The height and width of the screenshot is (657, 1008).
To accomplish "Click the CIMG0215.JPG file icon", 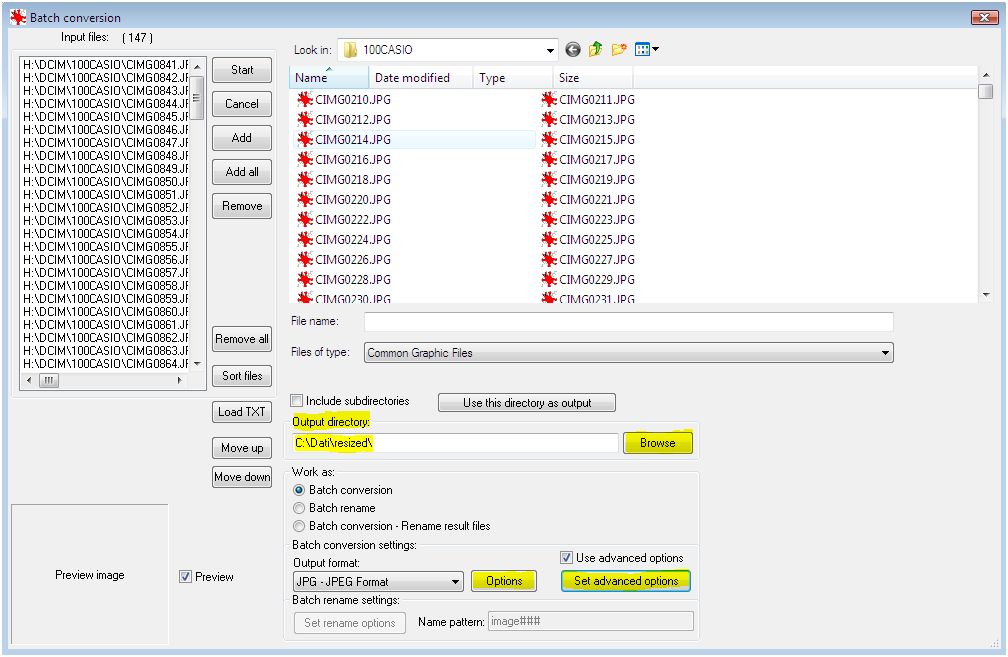I will (x=549, y=139).
